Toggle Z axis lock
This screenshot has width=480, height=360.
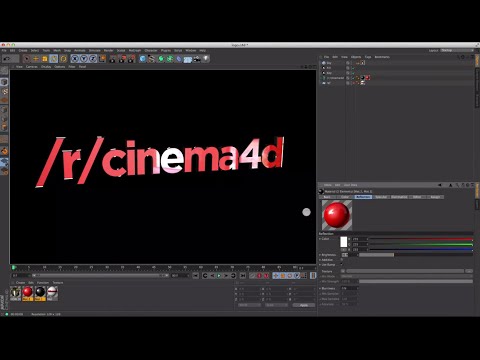[x=93, y=59]
